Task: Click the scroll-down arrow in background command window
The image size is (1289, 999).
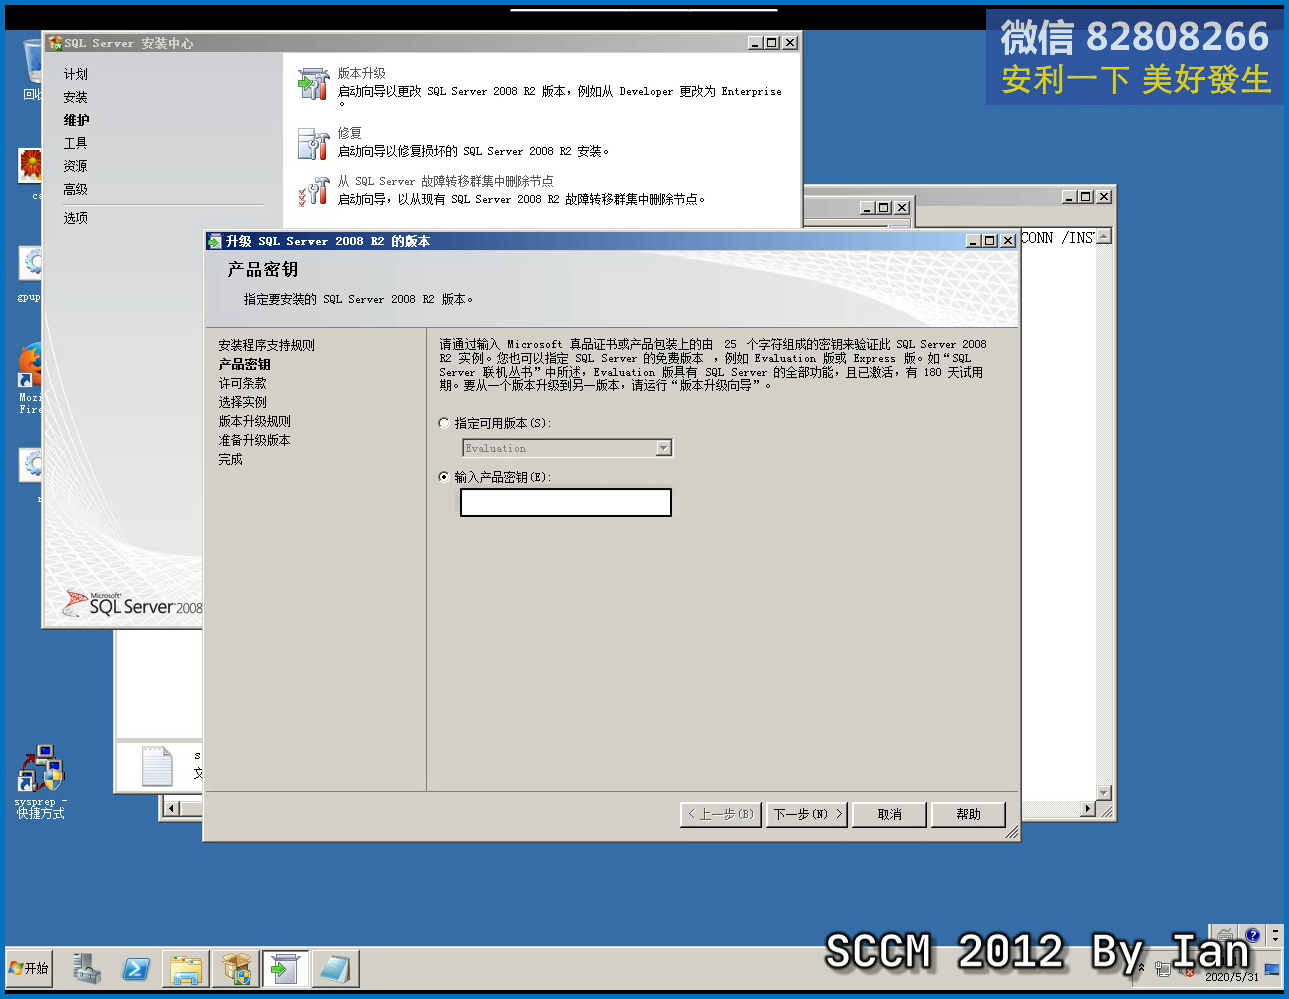Action: pyautogui.click(x=1104, y=793)
